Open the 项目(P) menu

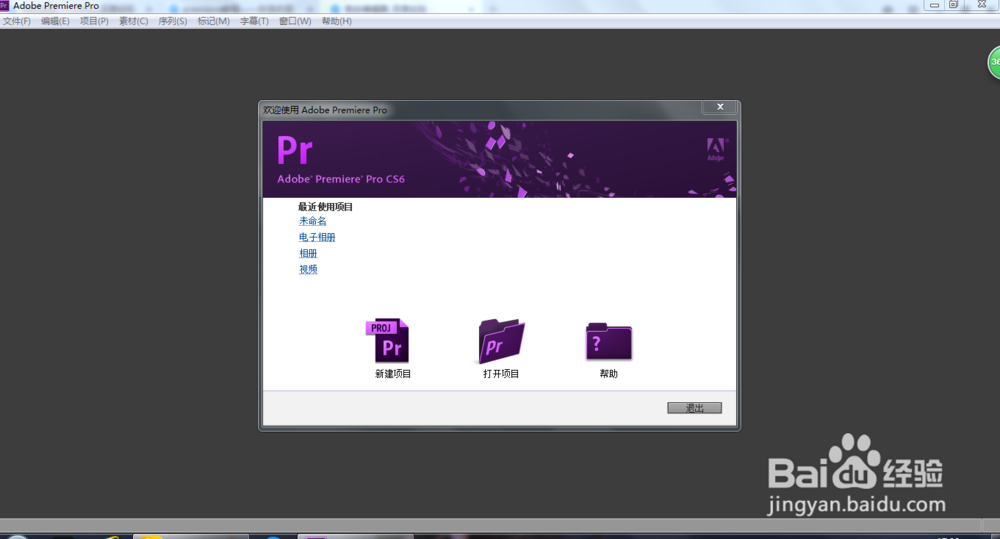[x=94, y=21]
